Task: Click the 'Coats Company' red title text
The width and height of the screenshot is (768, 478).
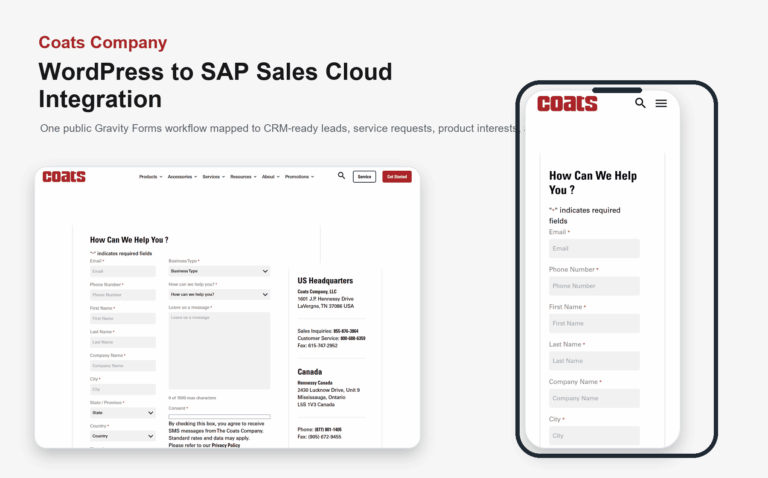Action: pyautogui.click(x=103, y=43)
